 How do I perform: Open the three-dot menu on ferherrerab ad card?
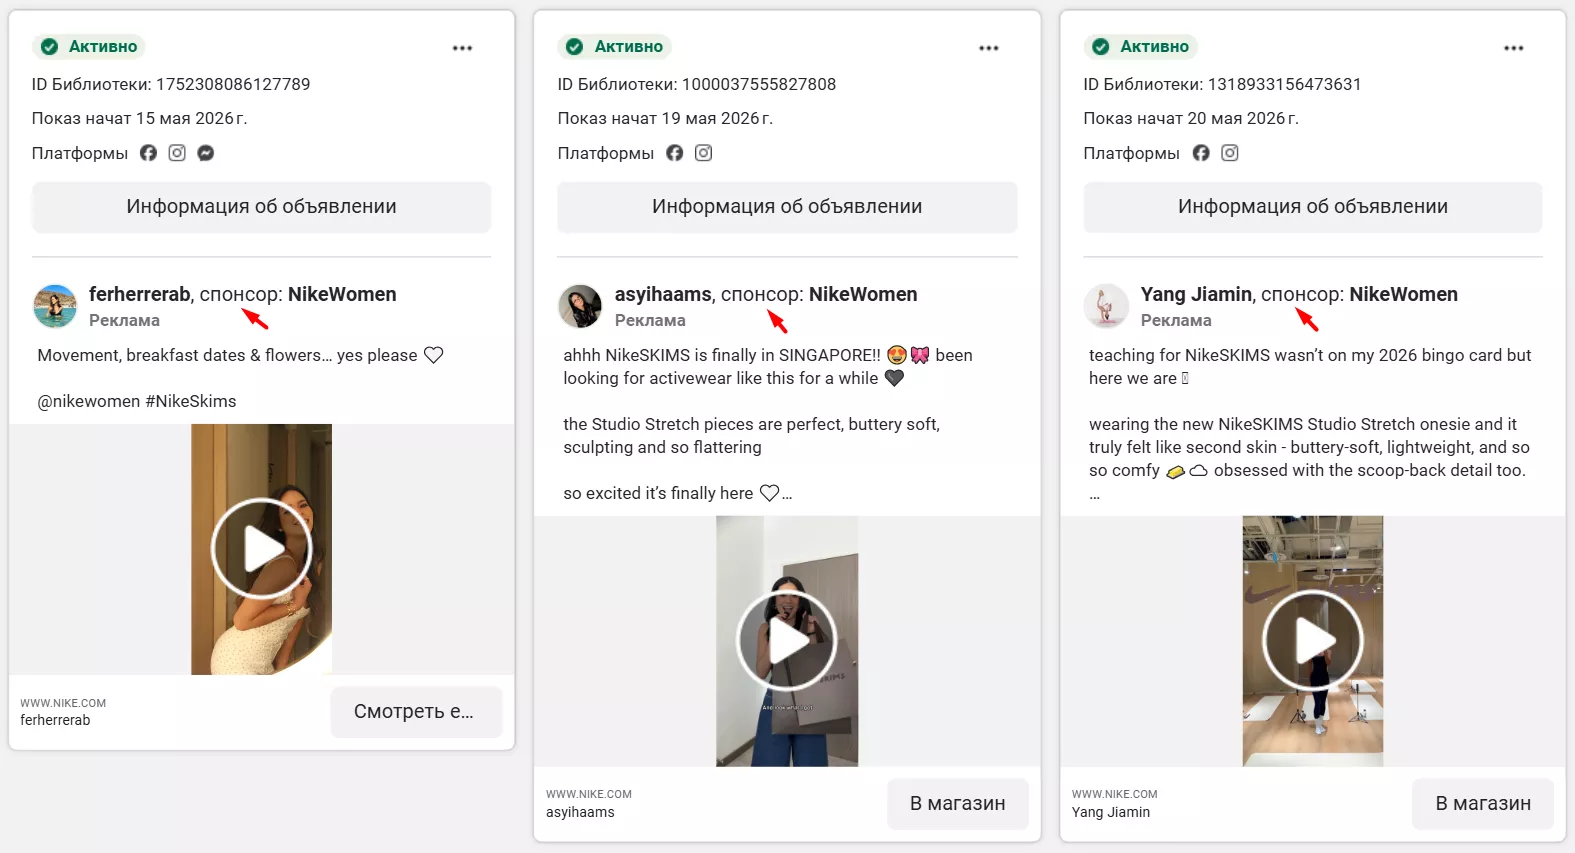[462, 48]
